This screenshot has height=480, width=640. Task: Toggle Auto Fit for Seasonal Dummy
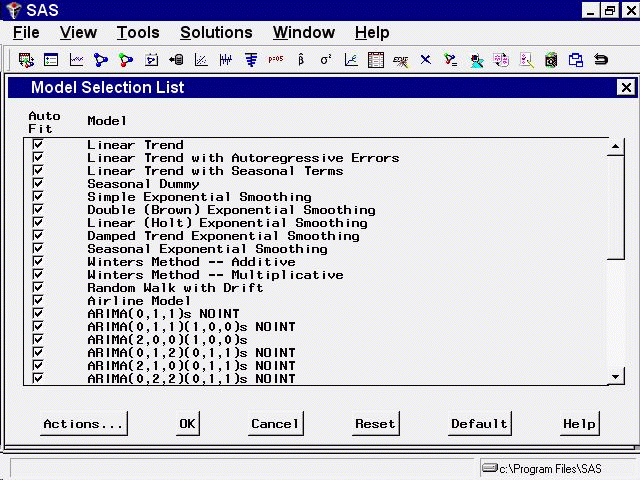[38, 183]
